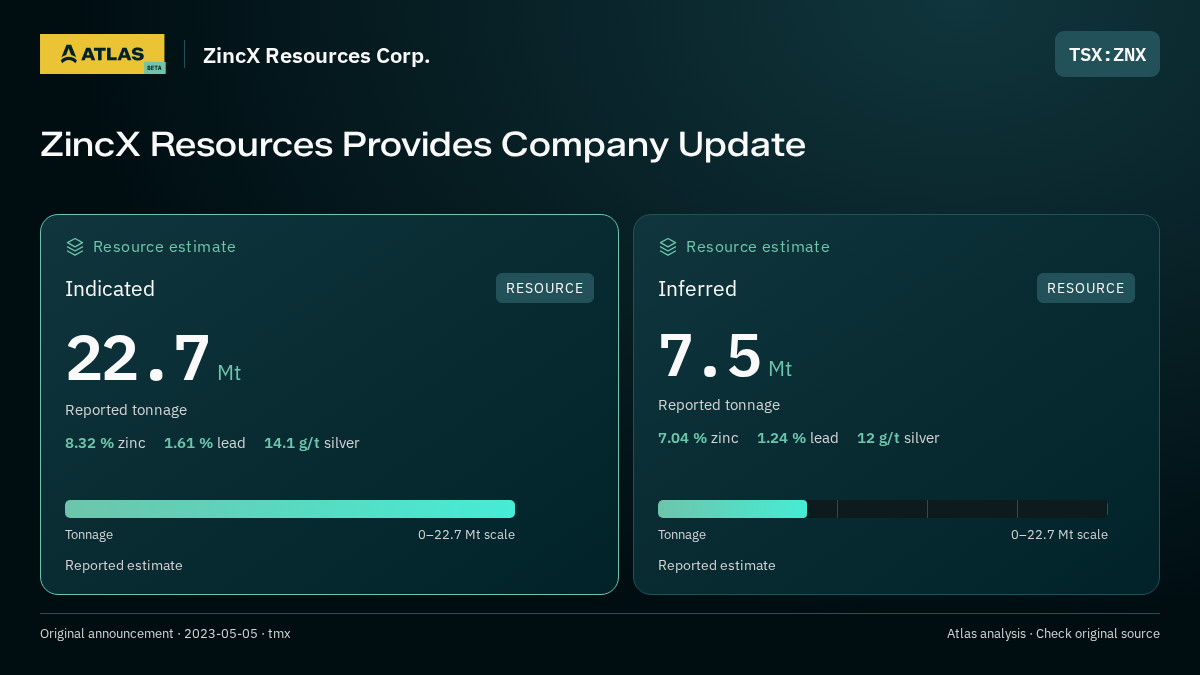Click the 7.04 % zinc grade
This screenshot has width=1200, height=675.
click(698, 437)
